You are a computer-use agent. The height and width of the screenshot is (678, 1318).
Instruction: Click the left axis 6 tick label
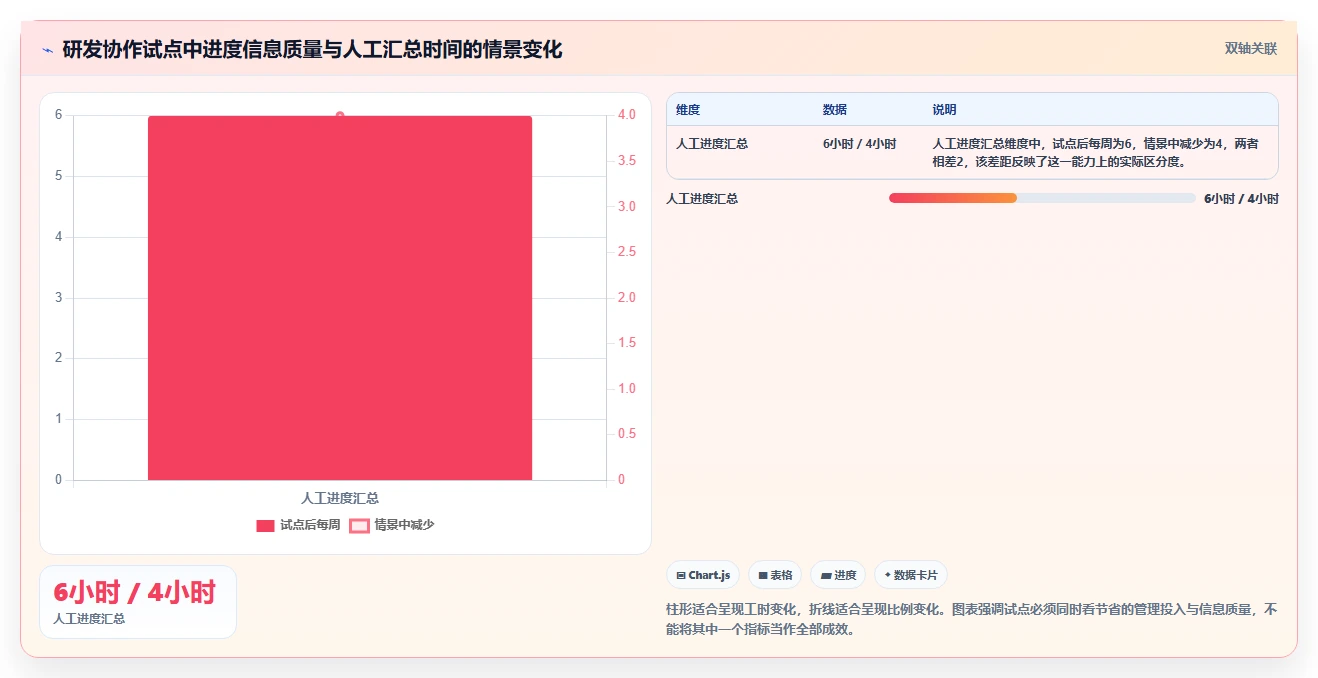pyautogui.click(x=58, y=115)
